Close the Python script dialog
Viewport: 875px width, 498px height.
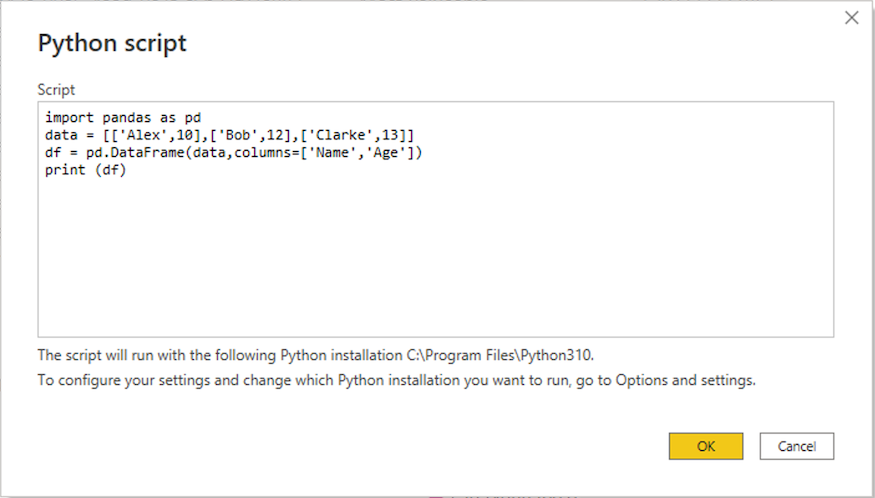852,17
